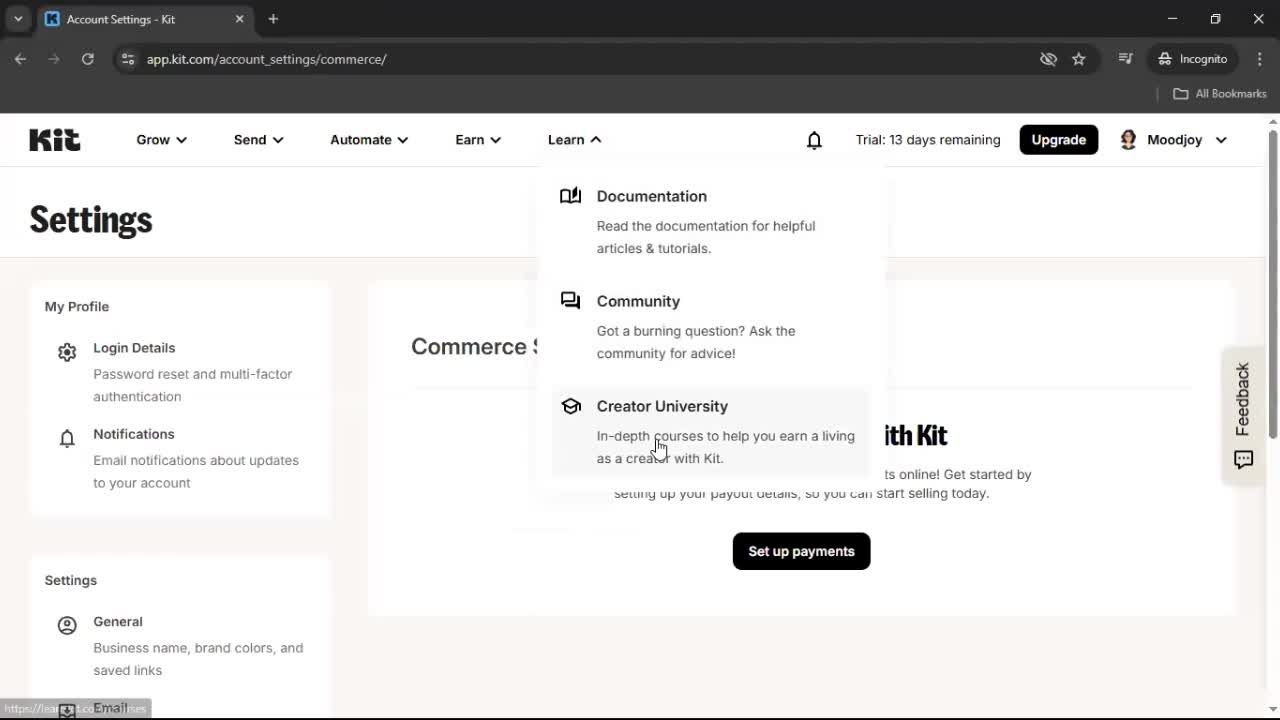The height and width of the screenshot is (720, 1280).
Task: Click the Login Details gear icon
Action: [66, 352]
